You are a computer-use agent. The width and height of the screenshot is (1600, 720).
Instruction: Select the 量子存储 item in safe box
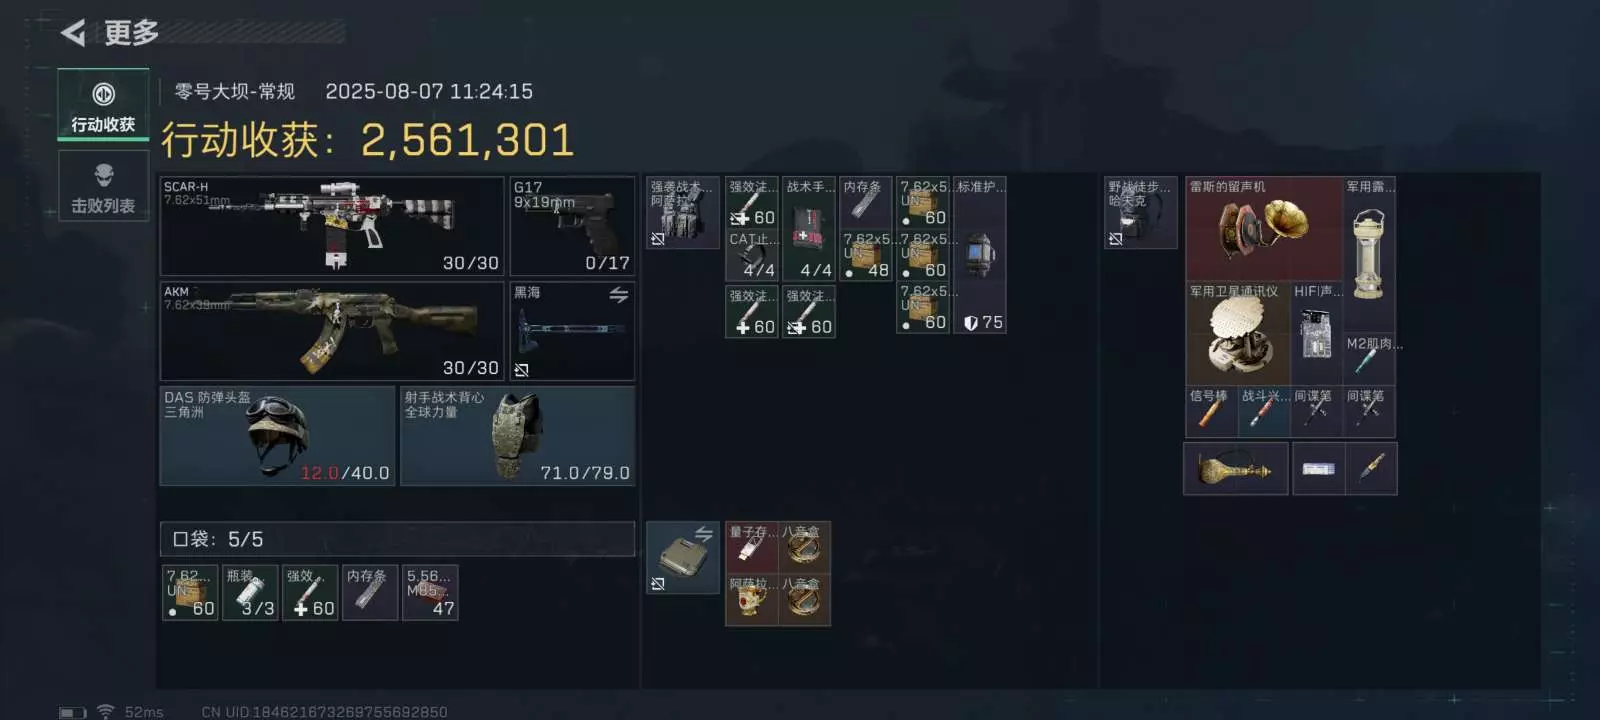coord(752,548)
